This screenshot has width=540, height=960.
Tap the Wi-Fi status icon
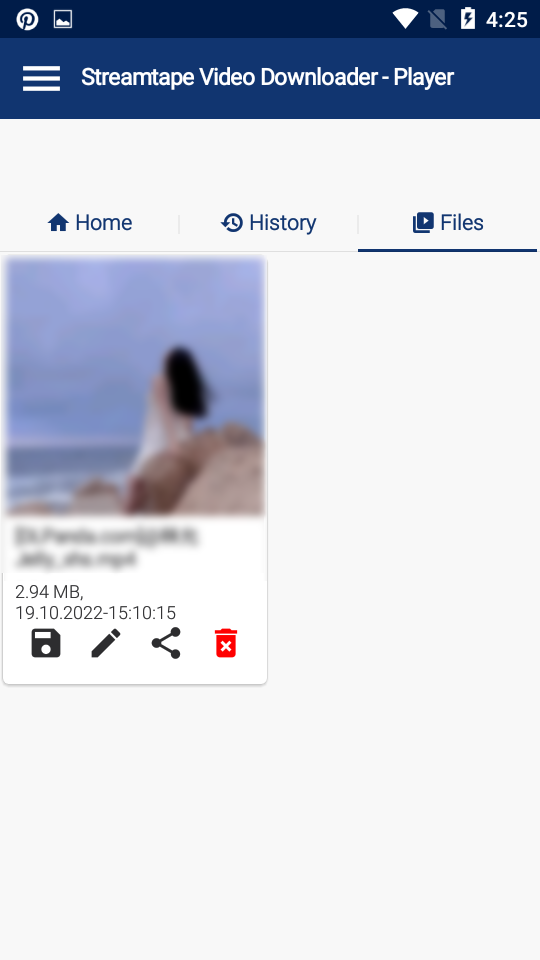tap(405, 19)
